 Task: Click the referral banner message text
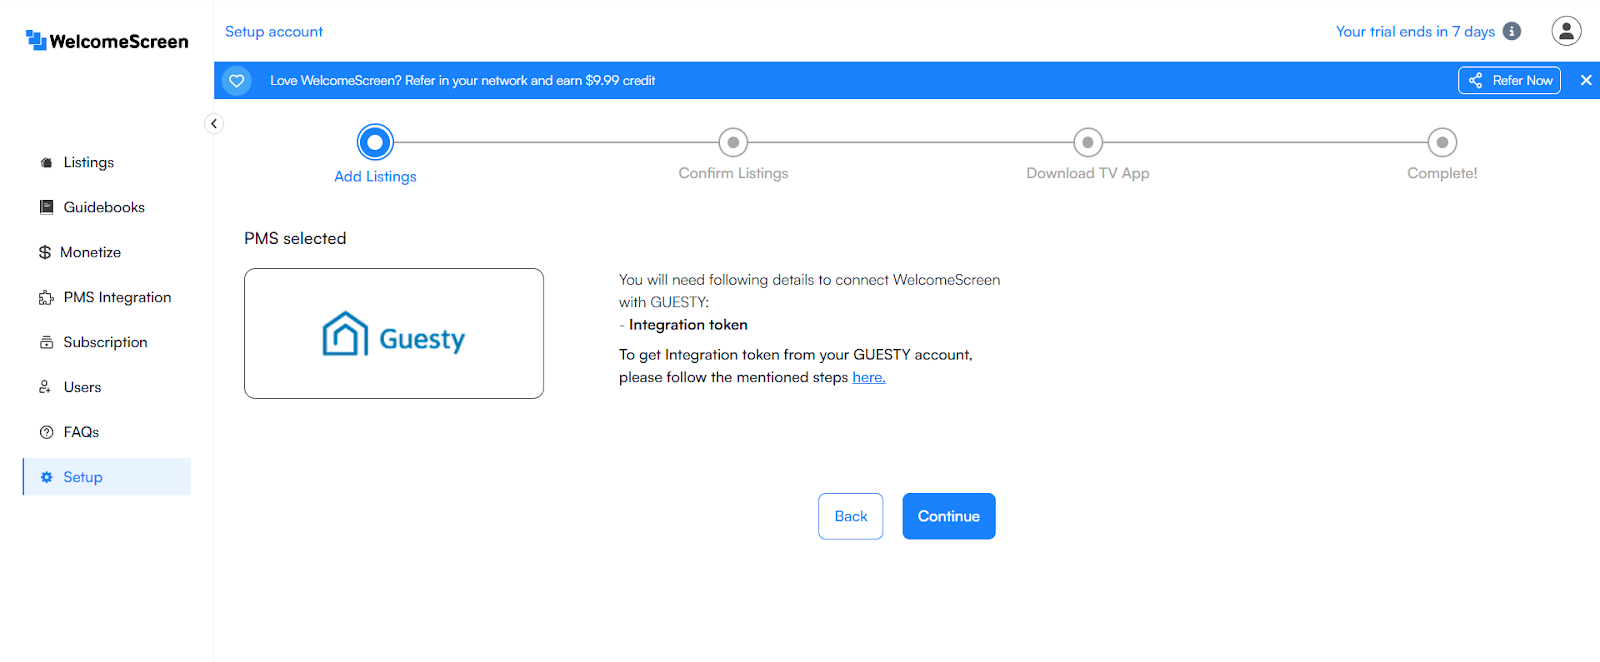(x=462, y=81)
